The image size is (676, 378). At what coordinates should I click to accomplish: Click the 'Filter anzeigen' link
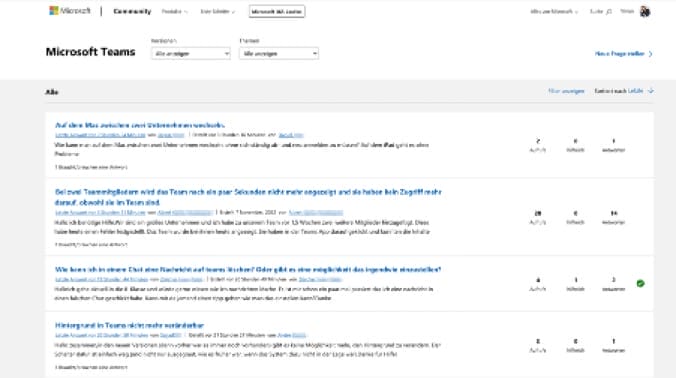click(x=566, y=91)
